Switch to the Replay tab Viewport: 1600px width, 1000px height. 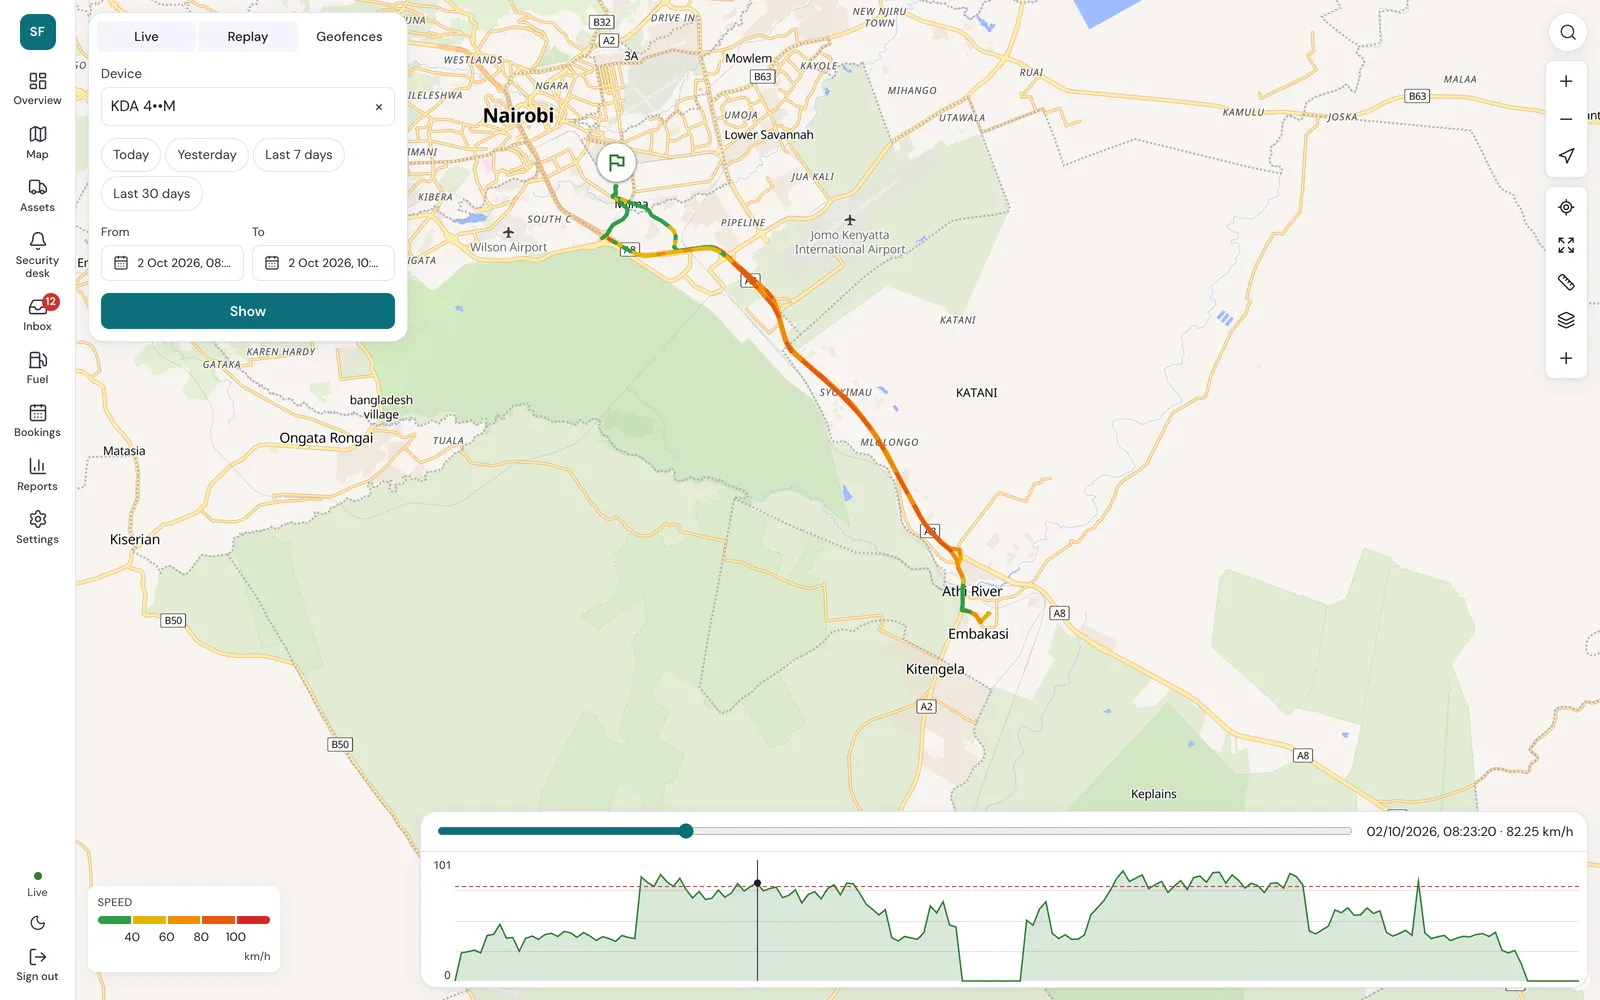pyautogui.click(x=247, y=37)
